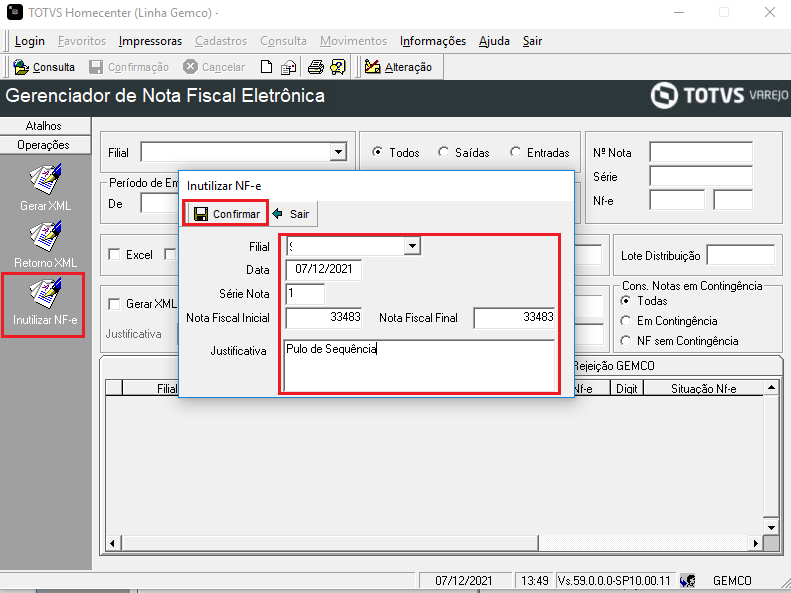
Task: Click the grid vertical scrollbar down arrow
Action: (x=771, y=528)
